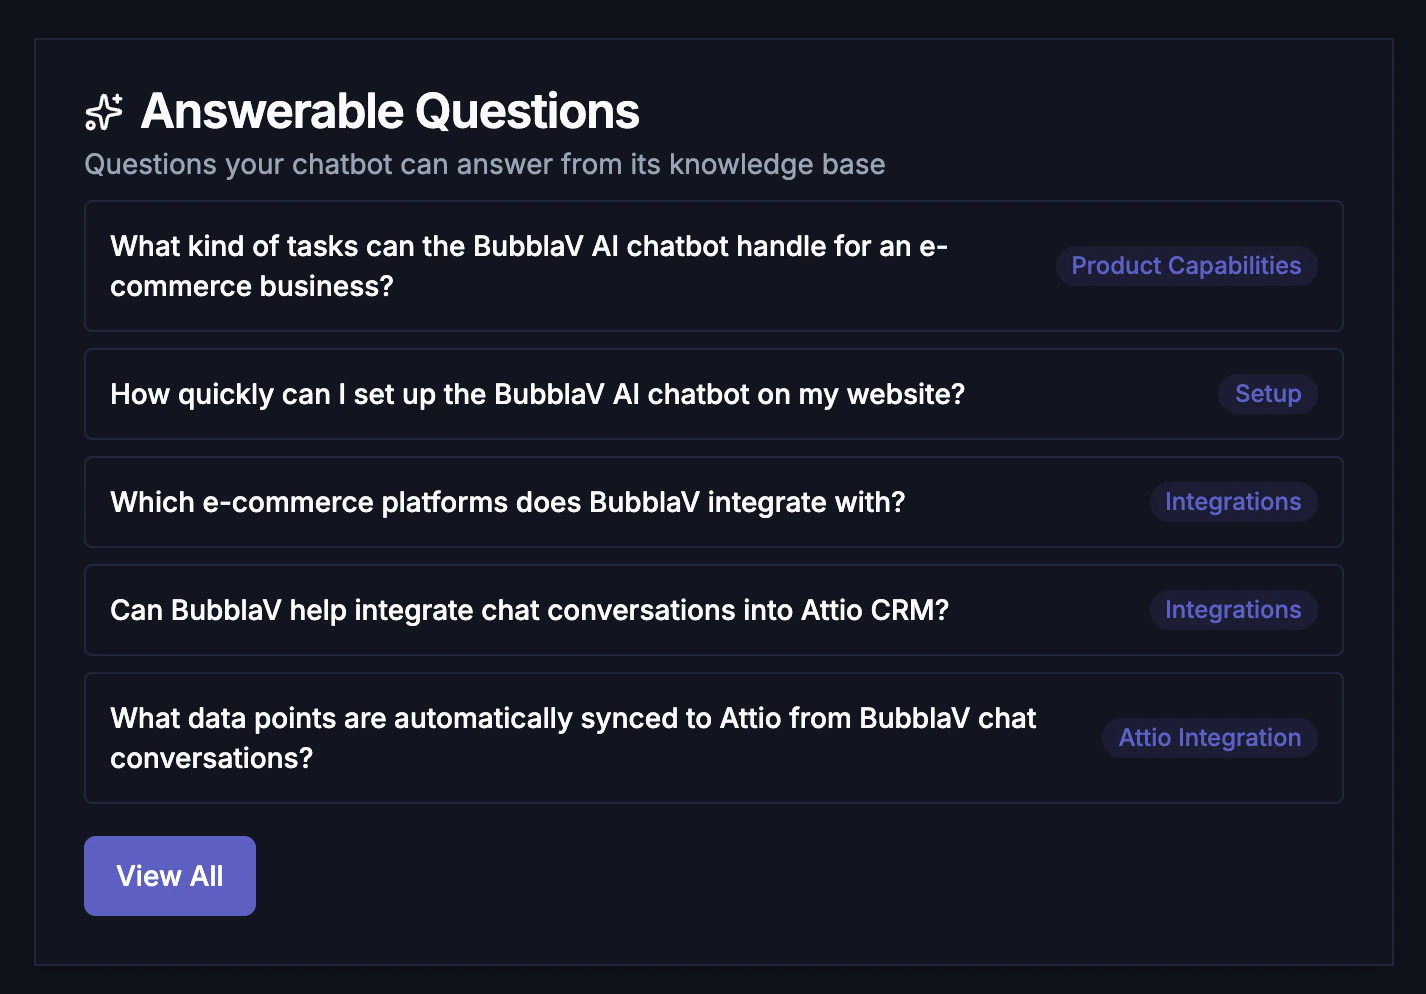The width and height of the screenshot is (1426, 994).
Task: Select the second question card about setup
Action: pyautogui.click(x=714, y=394)
